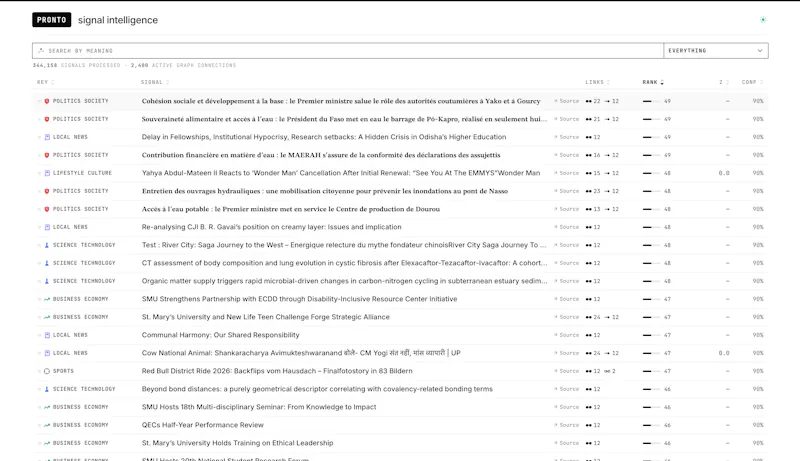Sort by the CONF column header
The image size is (800, 461).
pyautogui.click(x=752, y=82)
